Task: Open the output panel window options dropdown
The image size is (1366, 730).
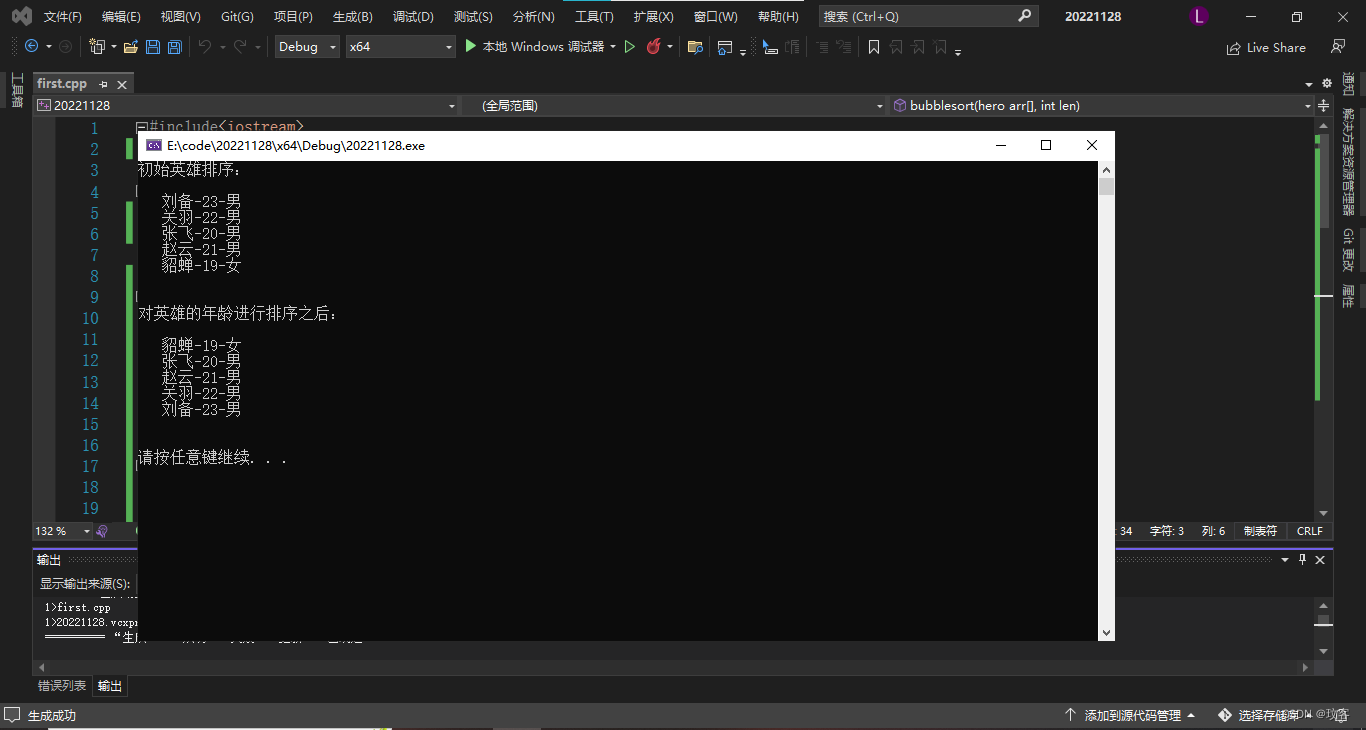Action: [x=1285, y=559]
